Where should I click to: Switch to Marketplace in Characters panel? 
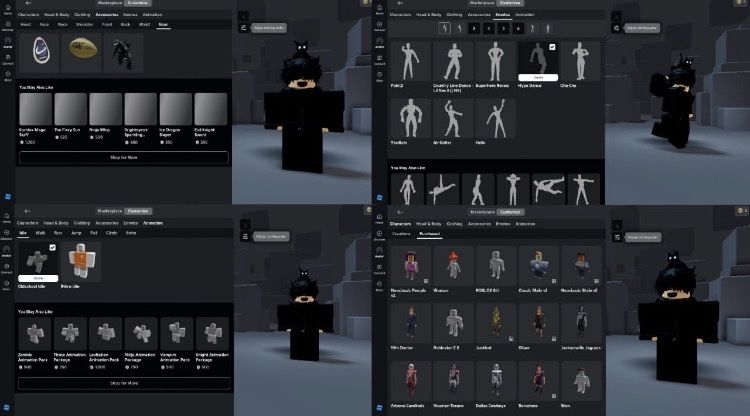(x=482, y=212)
